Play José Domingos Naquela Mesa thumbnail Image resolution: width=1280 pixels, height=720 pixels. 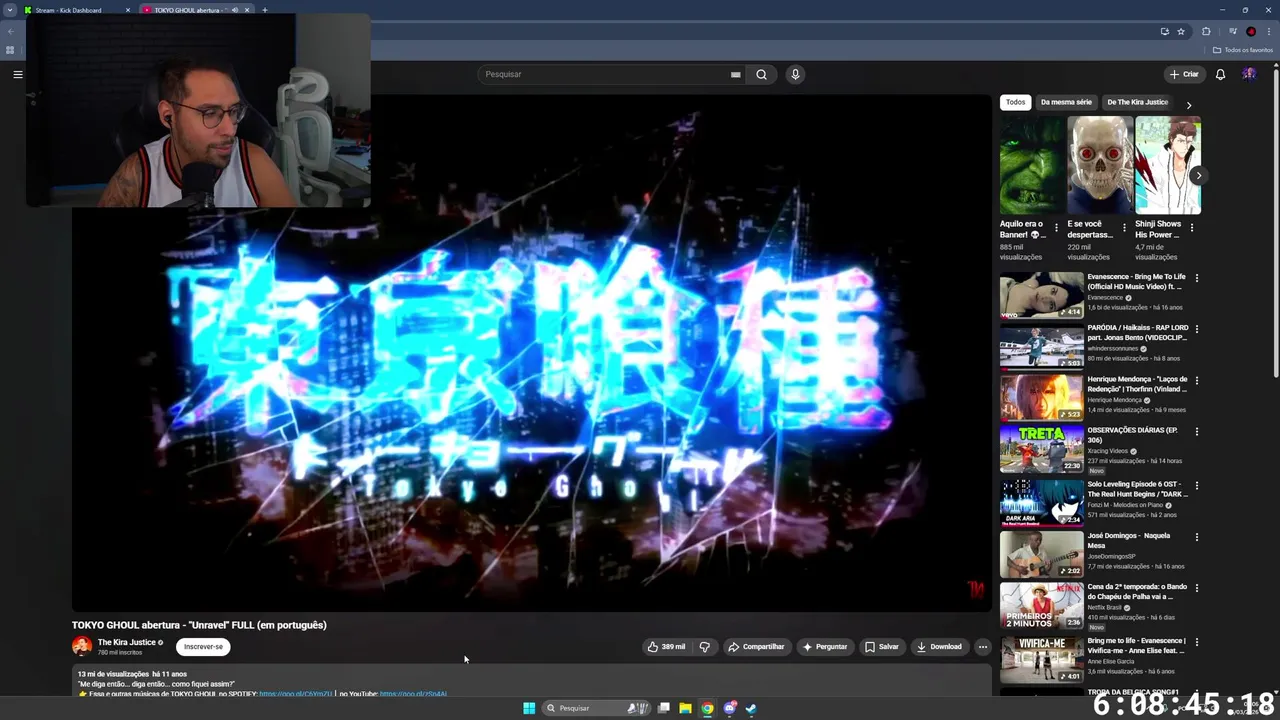click(x=1041, y=554)
